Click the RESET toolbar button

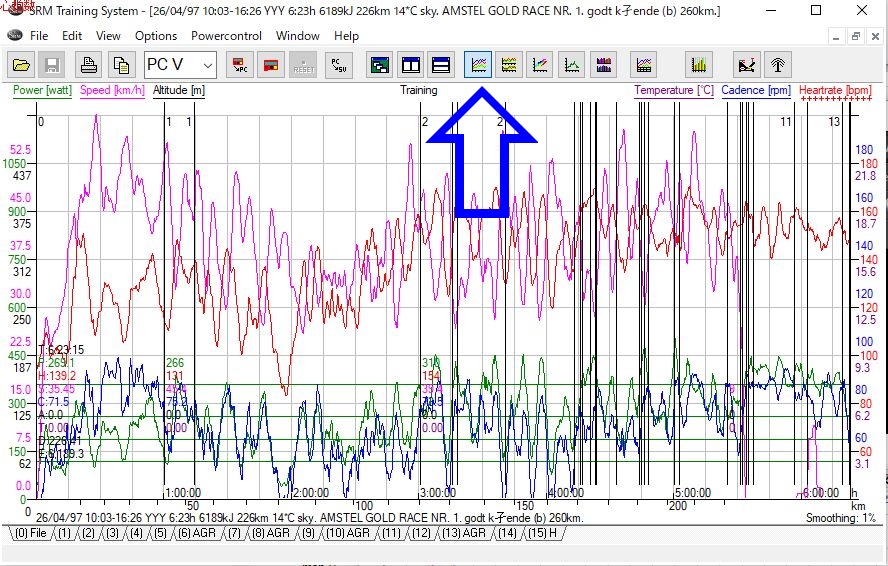[x=304, y=65]
